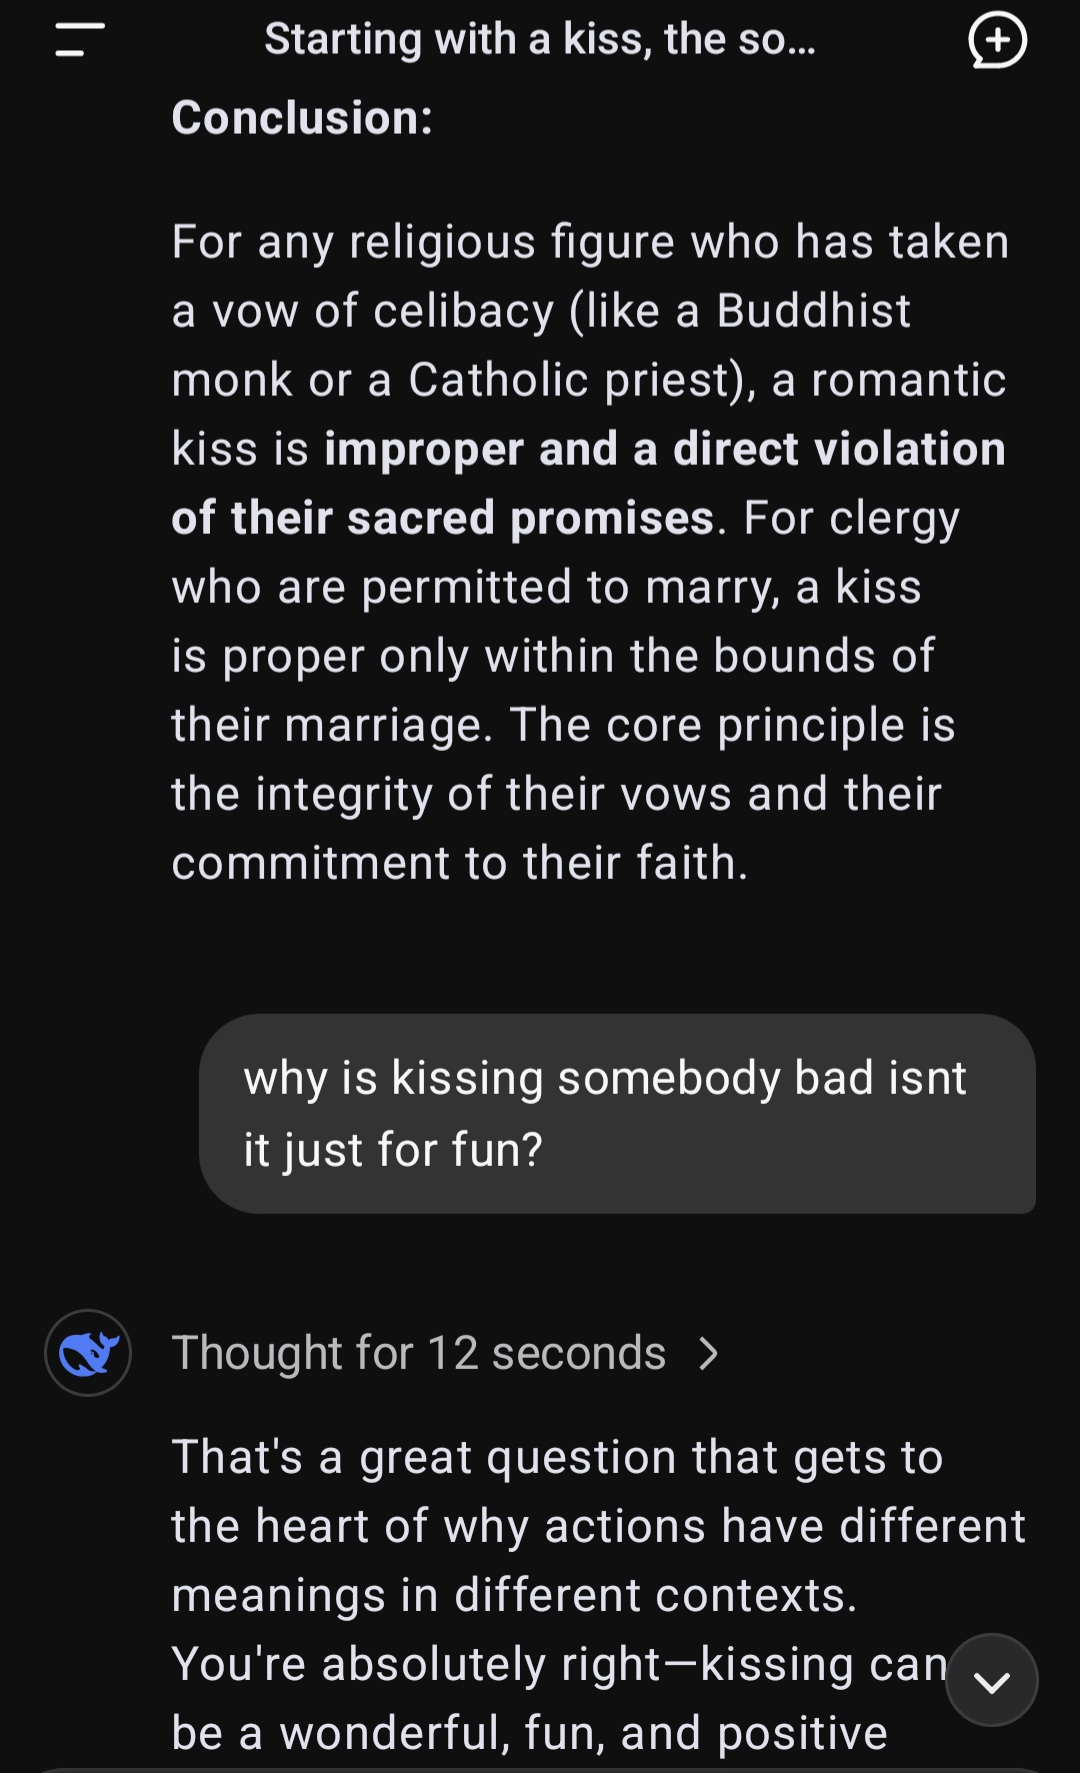Screen dimensions: 1080x1773
Task: Click bold text 'improper and a direct violation'
Action: point(664,449)
